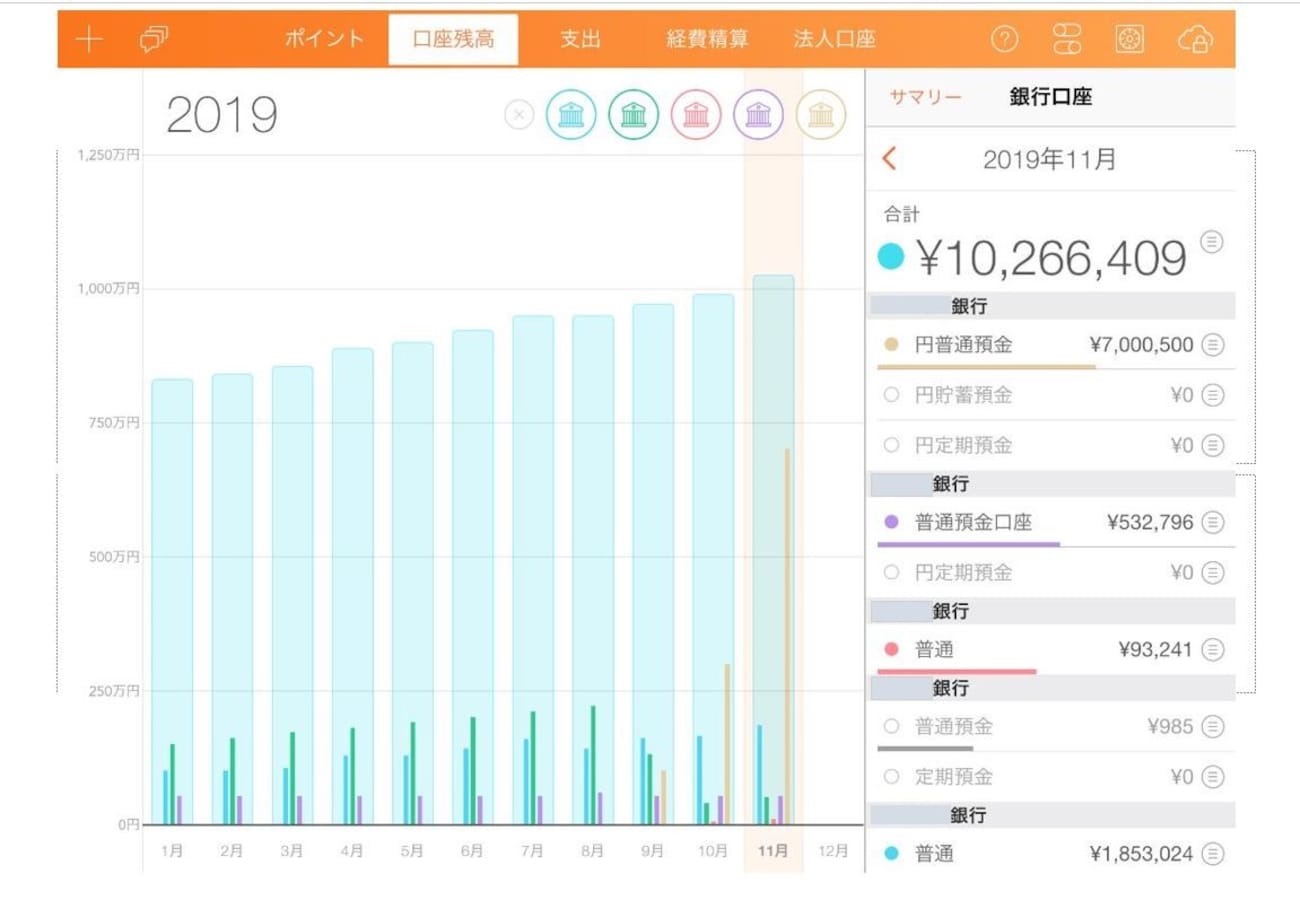Viewport: 1300px width, 900px height.
Task: Select the 8月 bar in the chart
Action: pyautogui.click(x=593, y=570)
